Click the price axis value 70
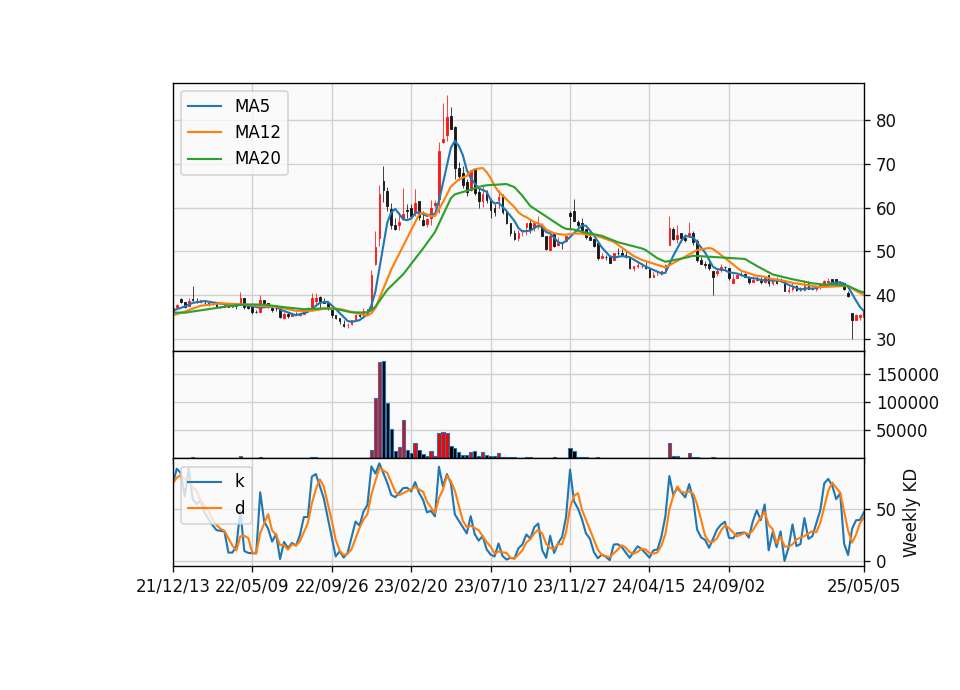Viewport: 960px width, 690px height. [886, 165]
